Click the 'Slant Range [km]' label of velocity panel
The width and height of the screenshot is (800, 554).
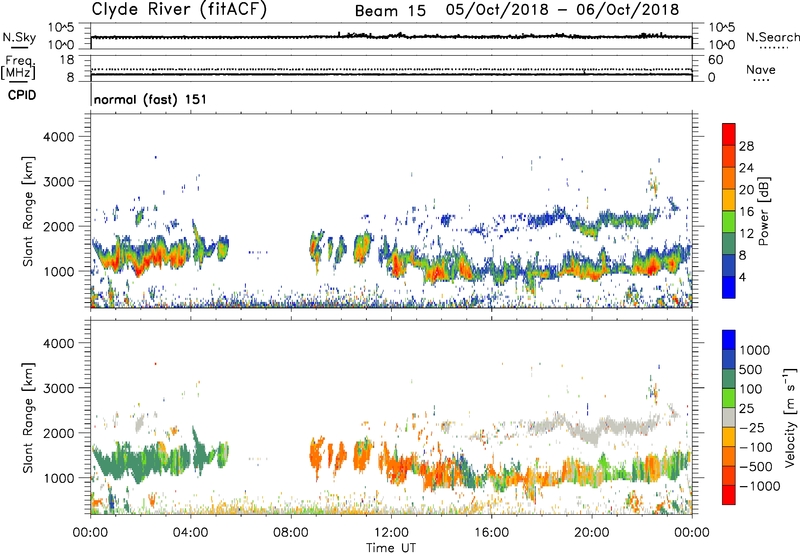tap(28, 417)
